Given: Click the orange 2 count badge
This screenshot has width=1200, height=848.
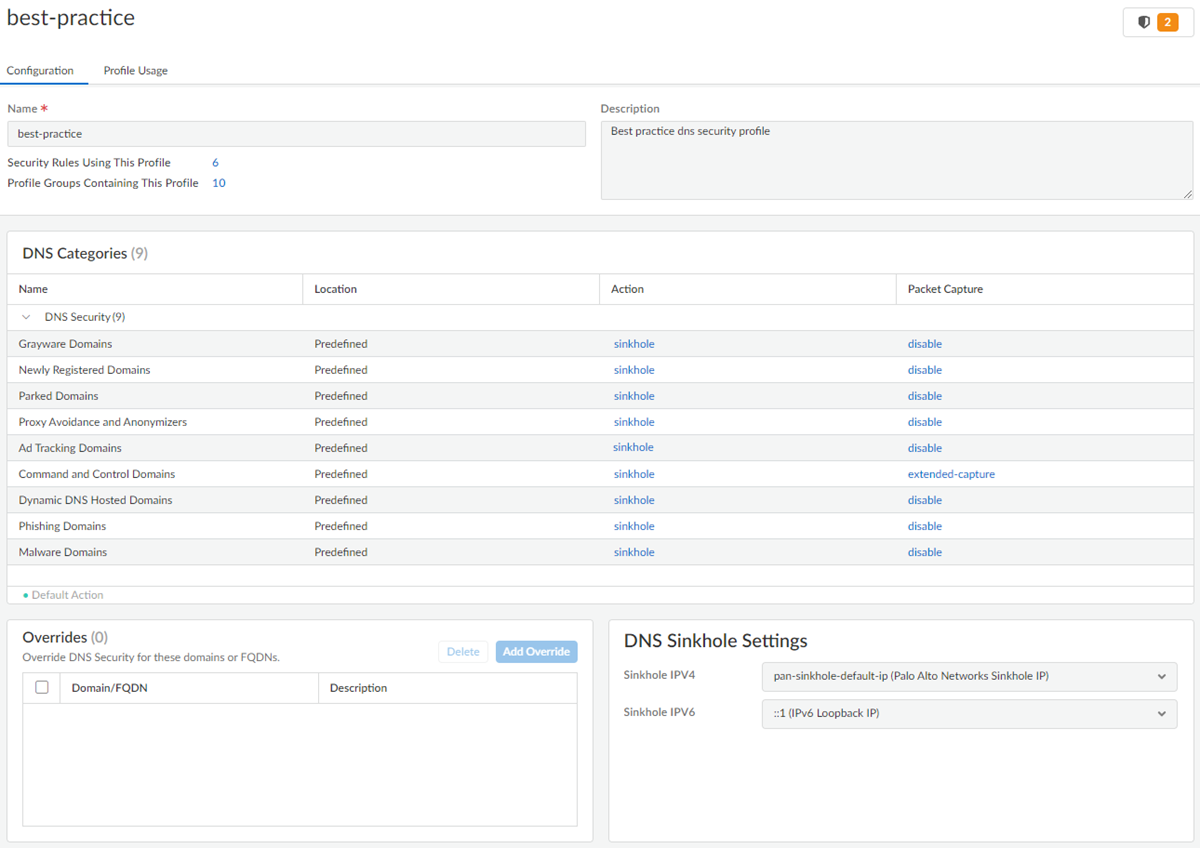Looking at the screenshot, I should click(x=1167, y=22).
